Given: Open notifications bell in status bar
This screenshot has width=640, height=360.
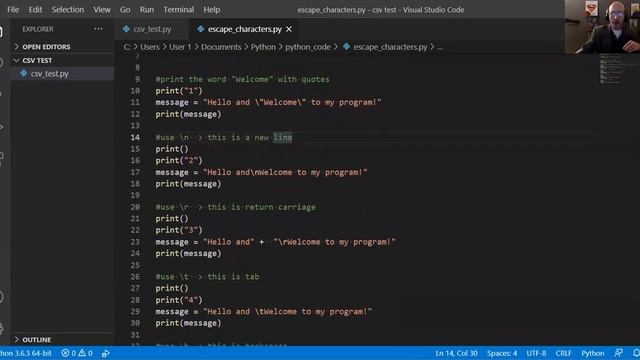Looking at the screenshot, I should [636, 353].
